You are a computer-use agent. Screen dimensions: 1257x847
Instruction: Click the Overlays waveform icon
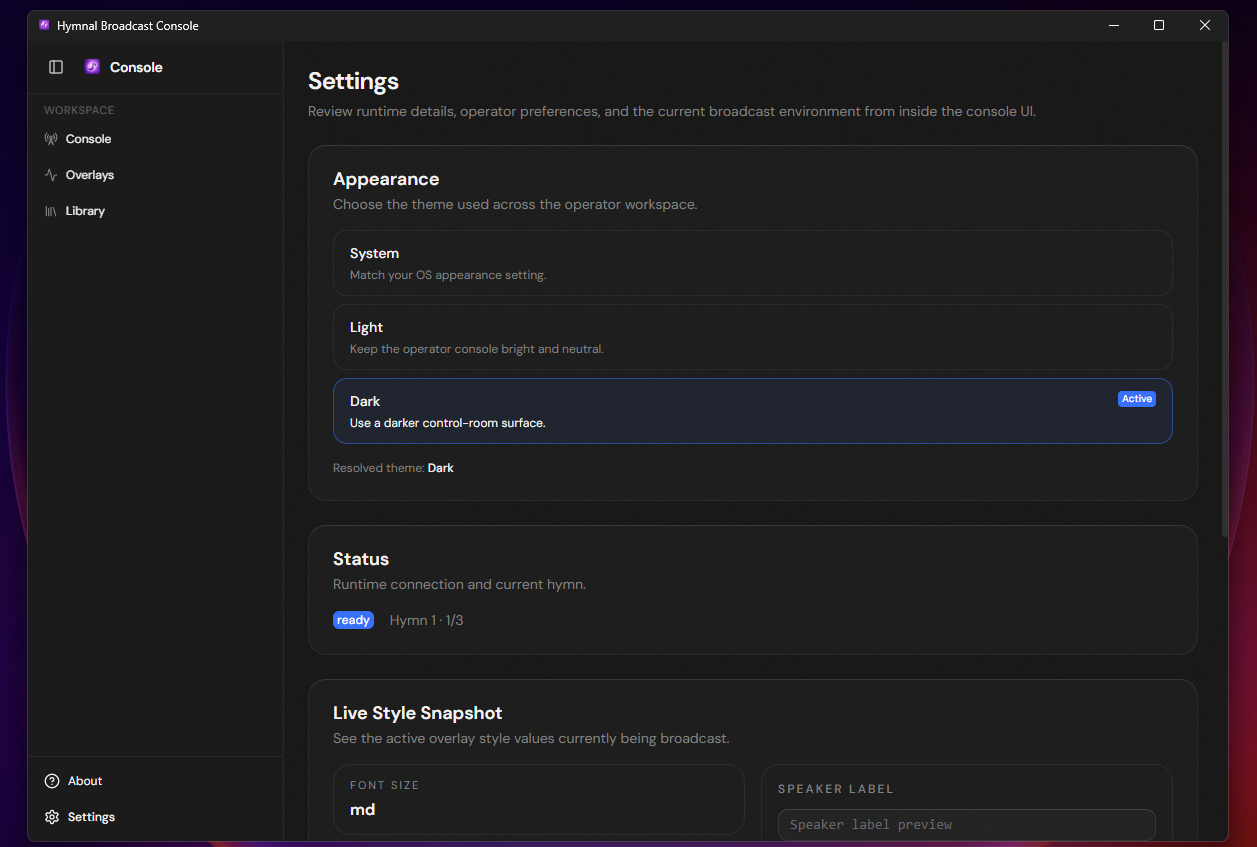tap(51, 175)
